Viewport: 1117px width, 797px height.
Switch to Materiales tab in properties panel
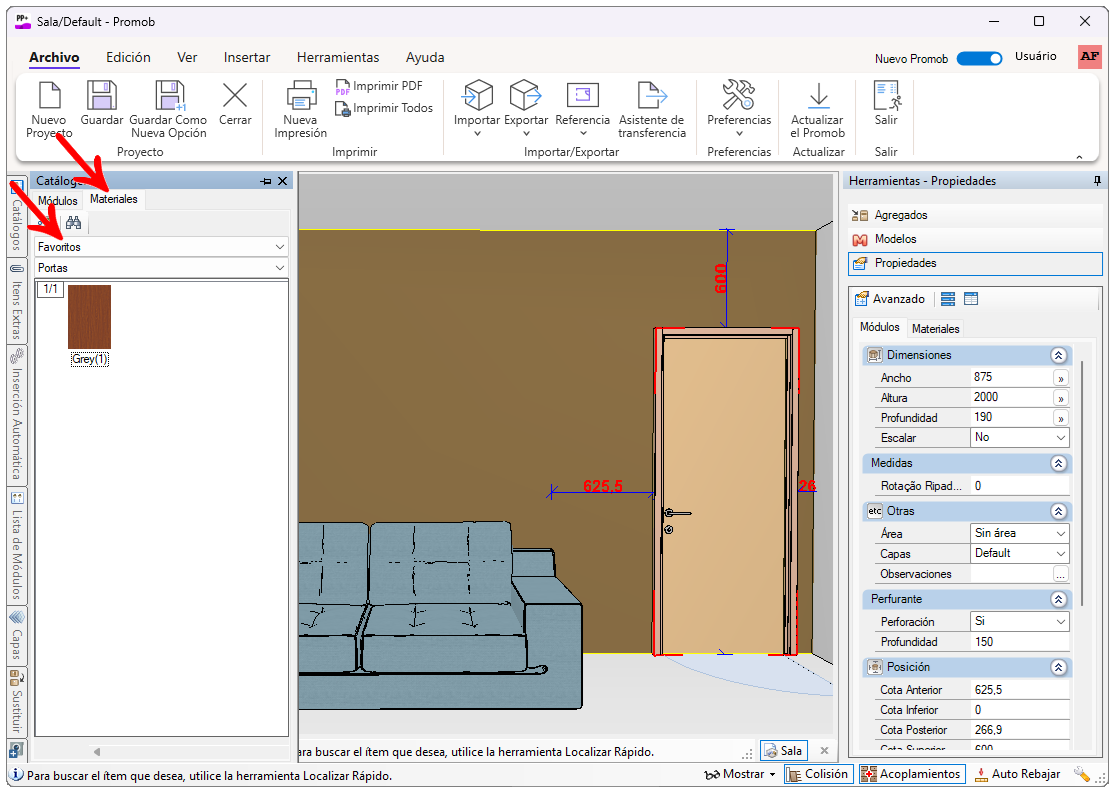click(935, 328)
